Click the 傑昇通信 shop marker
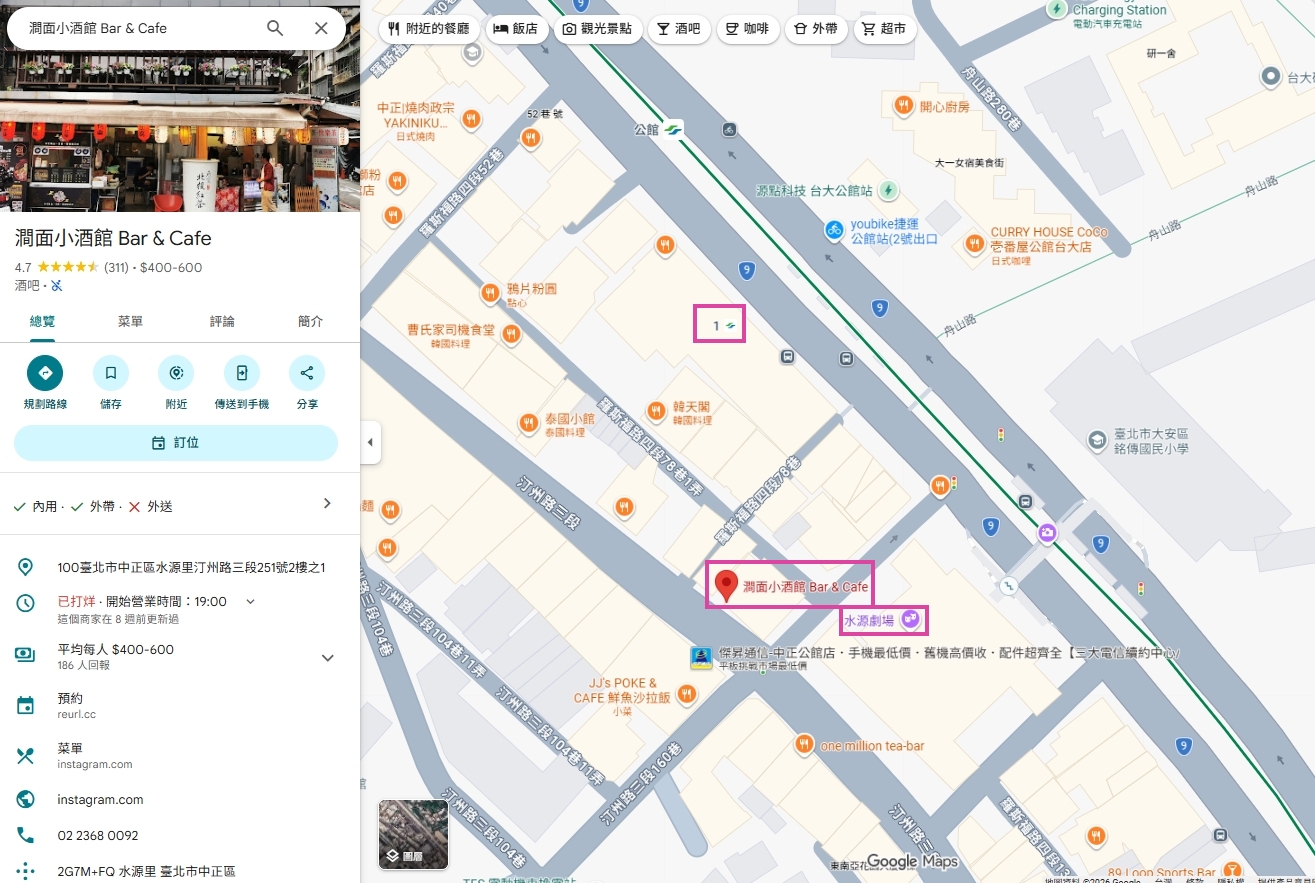Viewport: 1315px width, 883px height. (701, 657)
